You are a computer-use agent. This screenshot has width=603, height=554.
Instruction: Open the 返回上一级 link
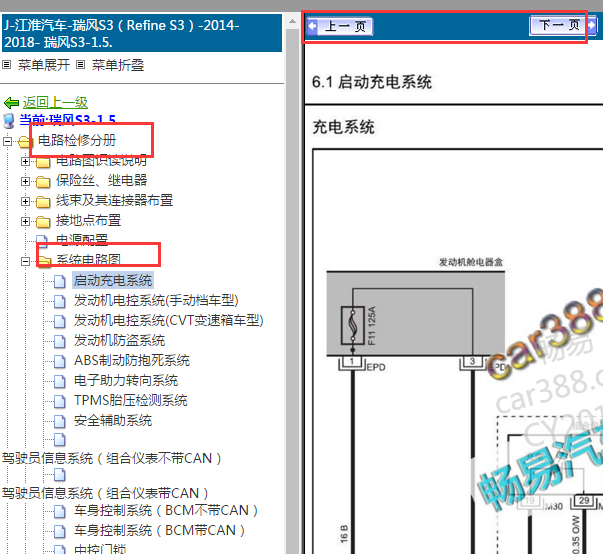click(55, 102)
